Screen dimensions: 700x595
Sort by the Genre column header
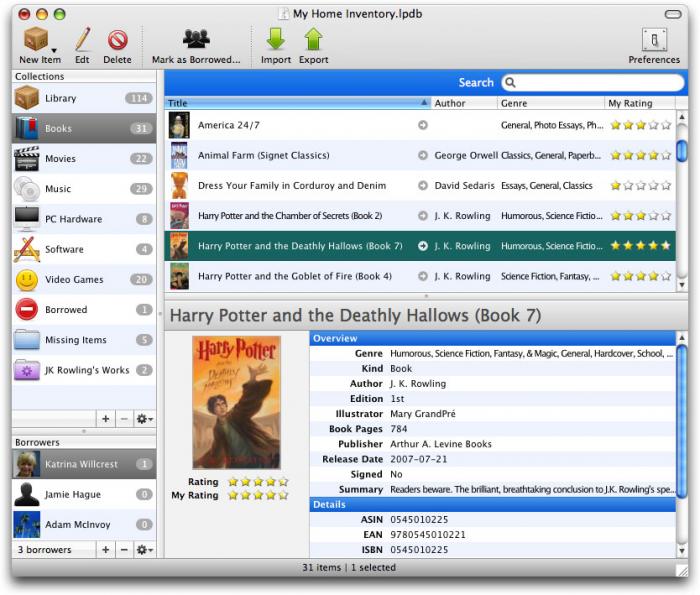tap(550, 103)
